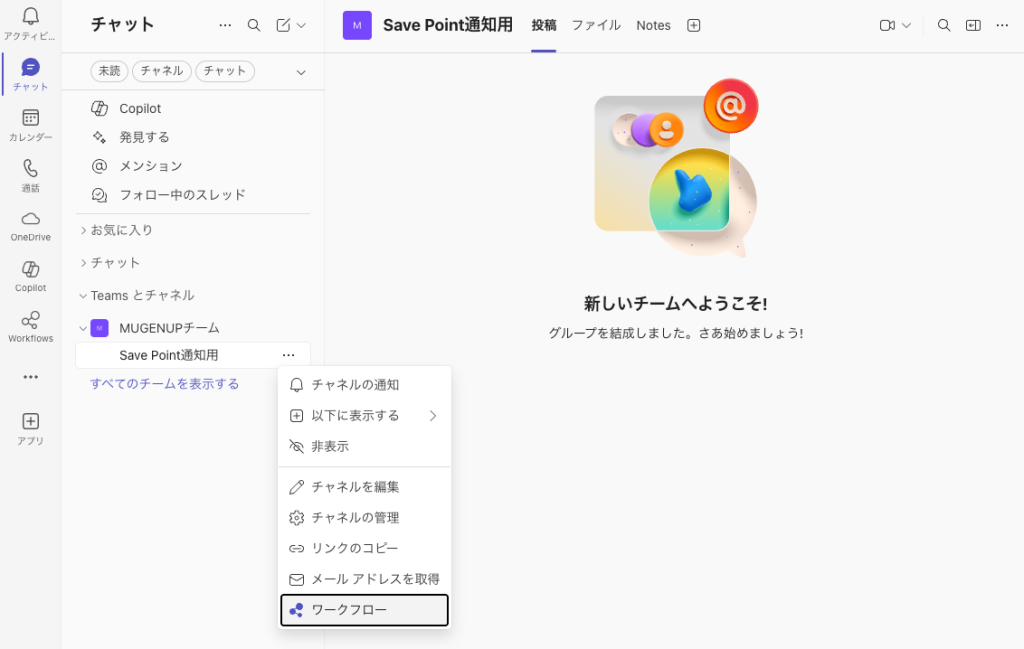1024x649 pixels.
Task: Click the add tab plus icon beside Notes
Action: click(x=694, y=25)
